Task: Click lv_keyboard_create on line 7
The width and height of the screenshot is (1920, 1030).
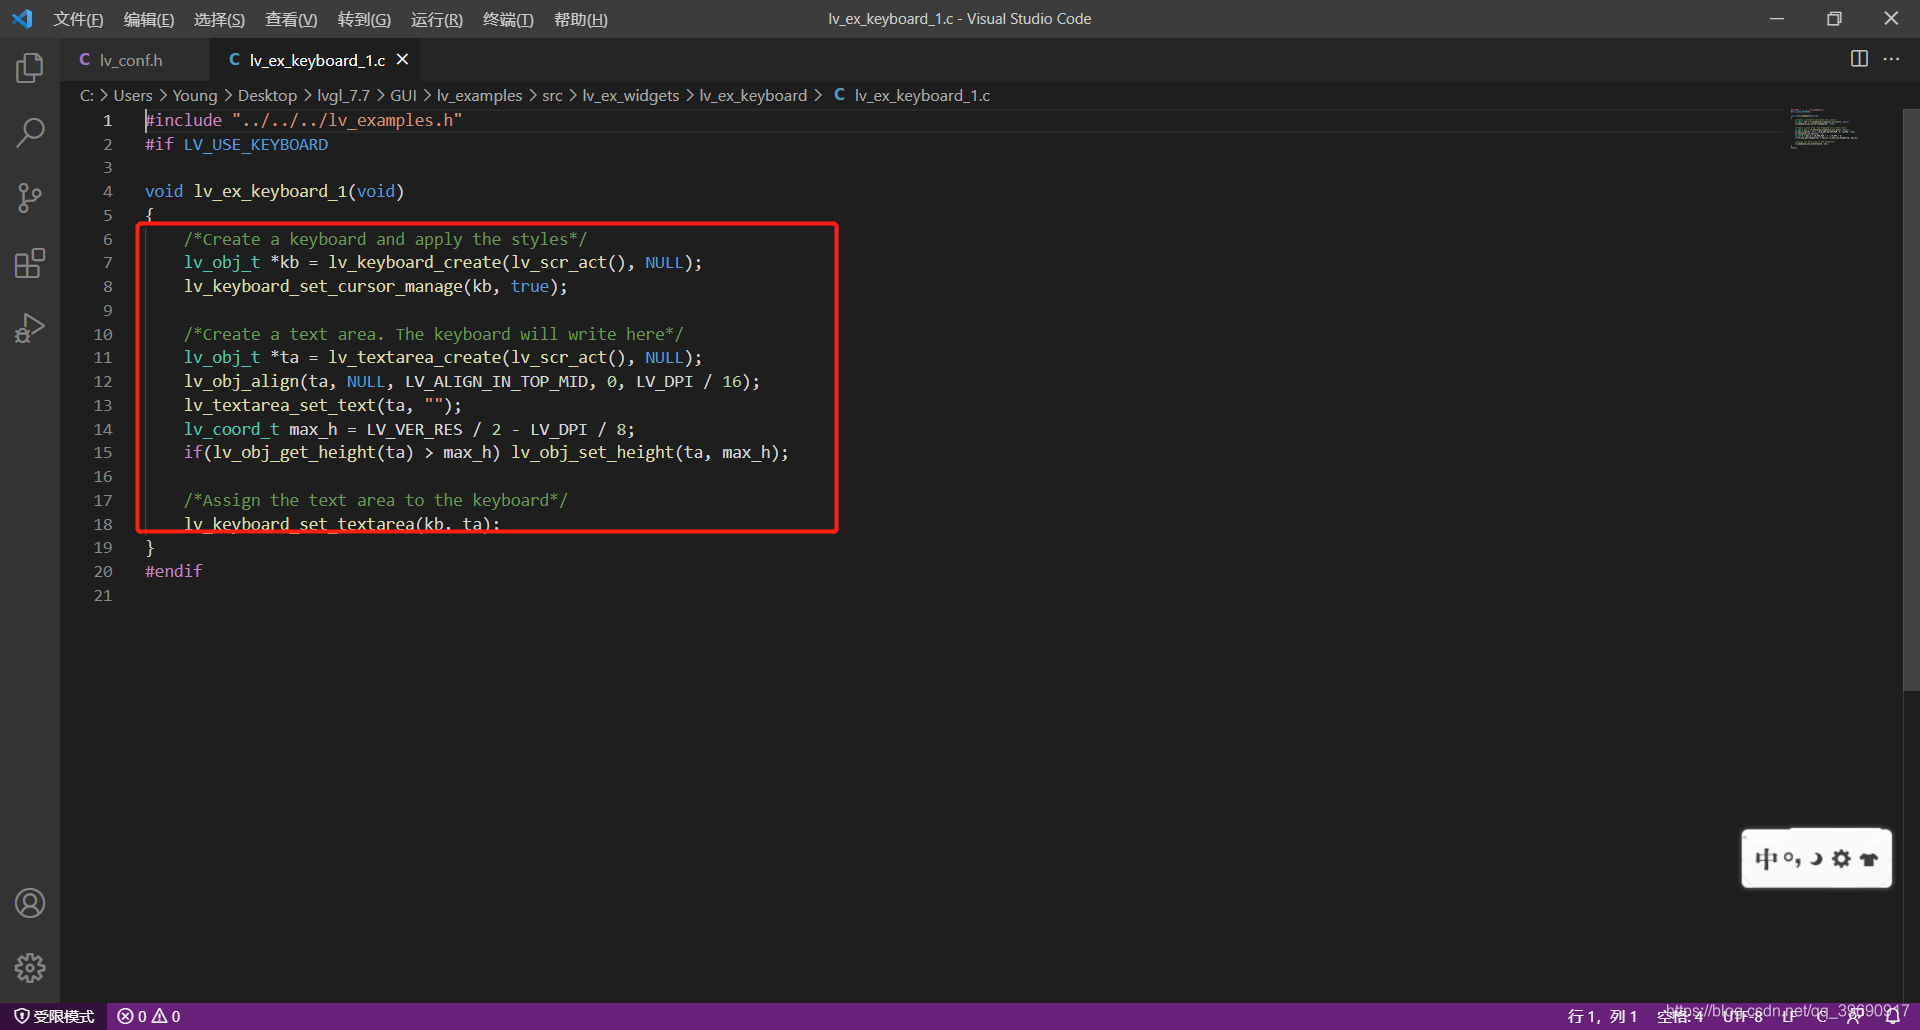Action: tap(415, 262)
